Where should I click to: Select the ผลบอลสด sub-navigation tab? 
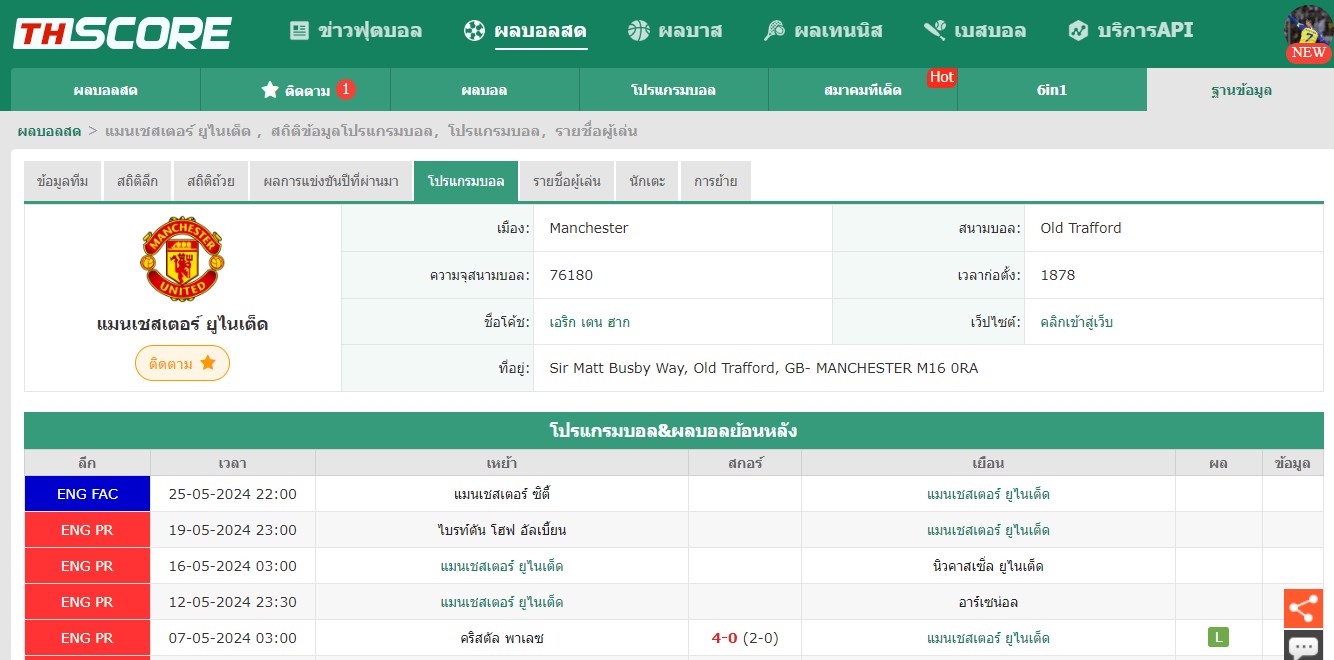pyautogui.click(x=105, y=90)
